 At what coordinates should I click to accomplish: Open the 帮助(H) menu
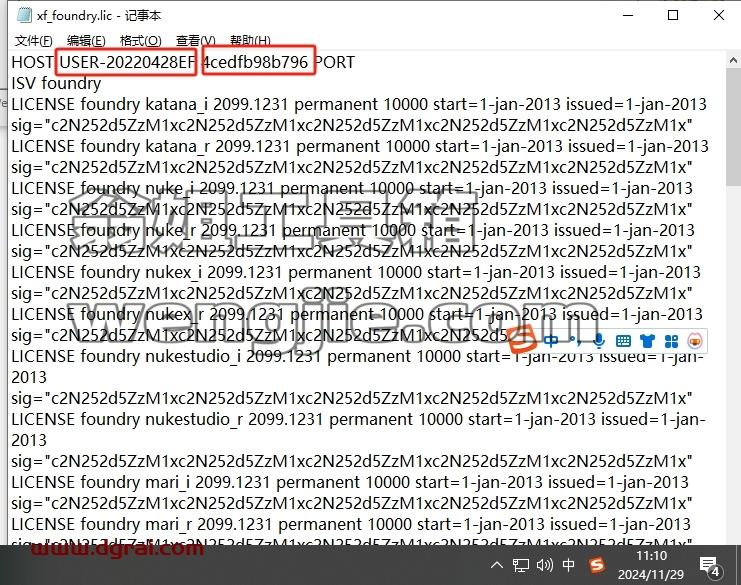click(x=250, y=41)
